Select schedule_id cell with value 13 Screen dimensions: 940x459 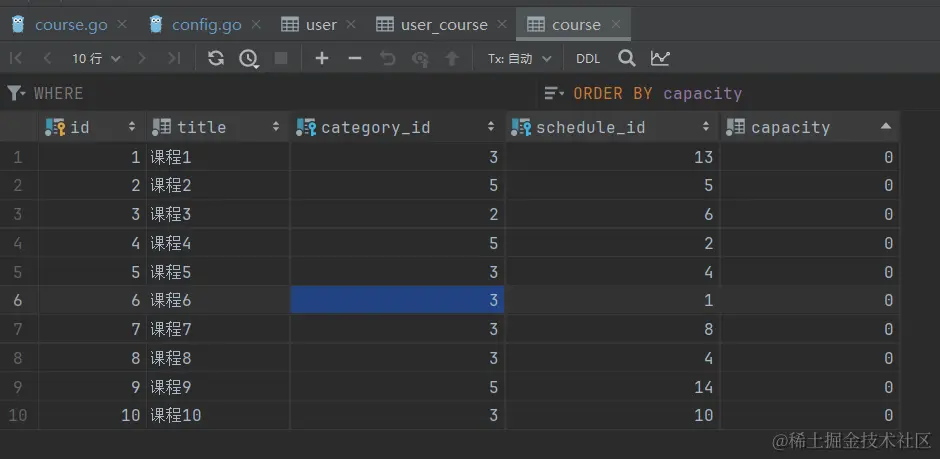point(613,158)
